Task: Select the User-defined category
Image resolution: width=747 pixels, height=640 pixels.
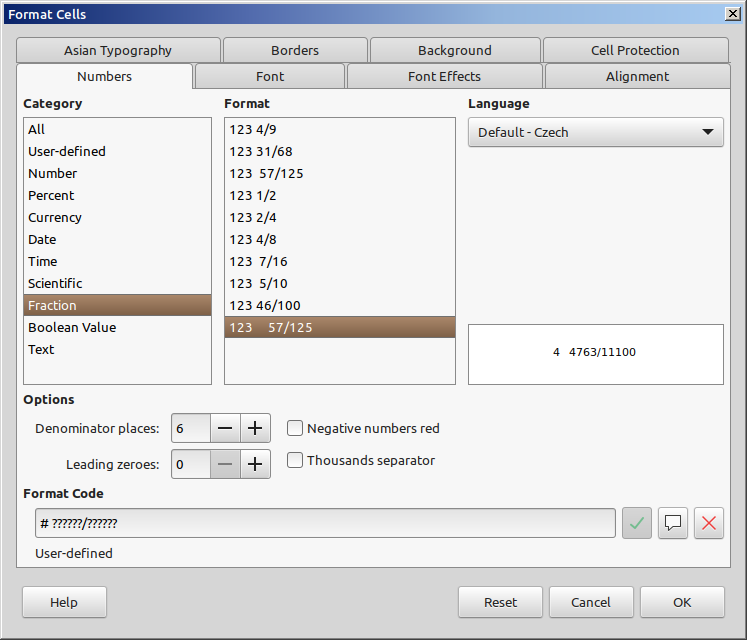Action: point(117,151)
